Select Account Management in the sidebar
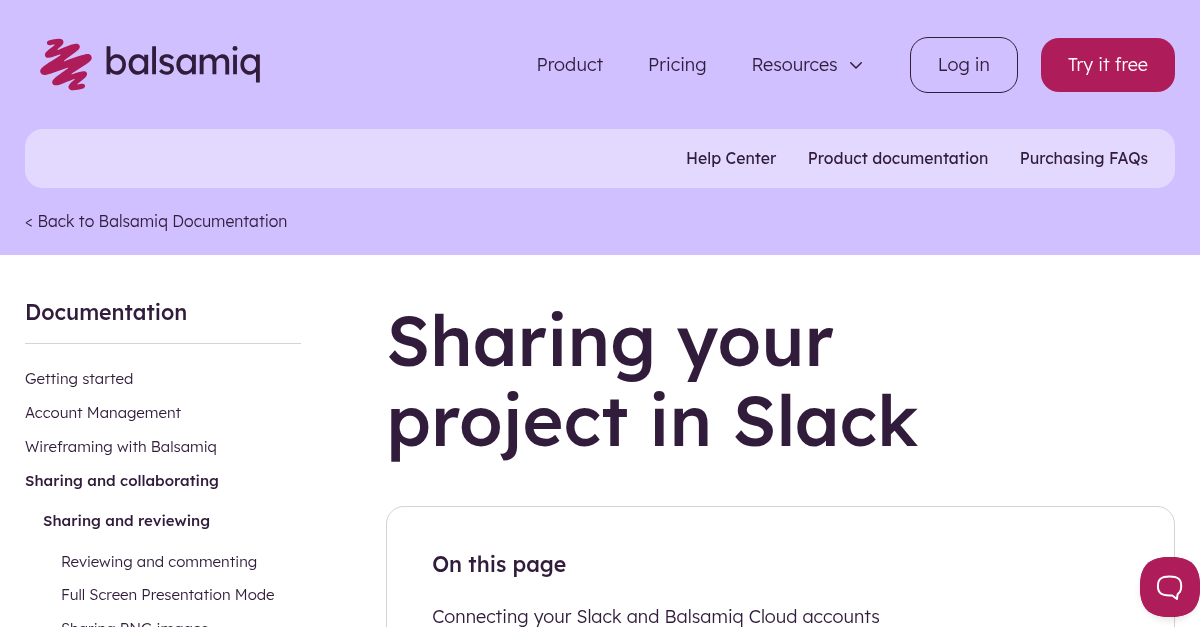Viewport: 1200px width, 627px height. click(x=103, y=412)
